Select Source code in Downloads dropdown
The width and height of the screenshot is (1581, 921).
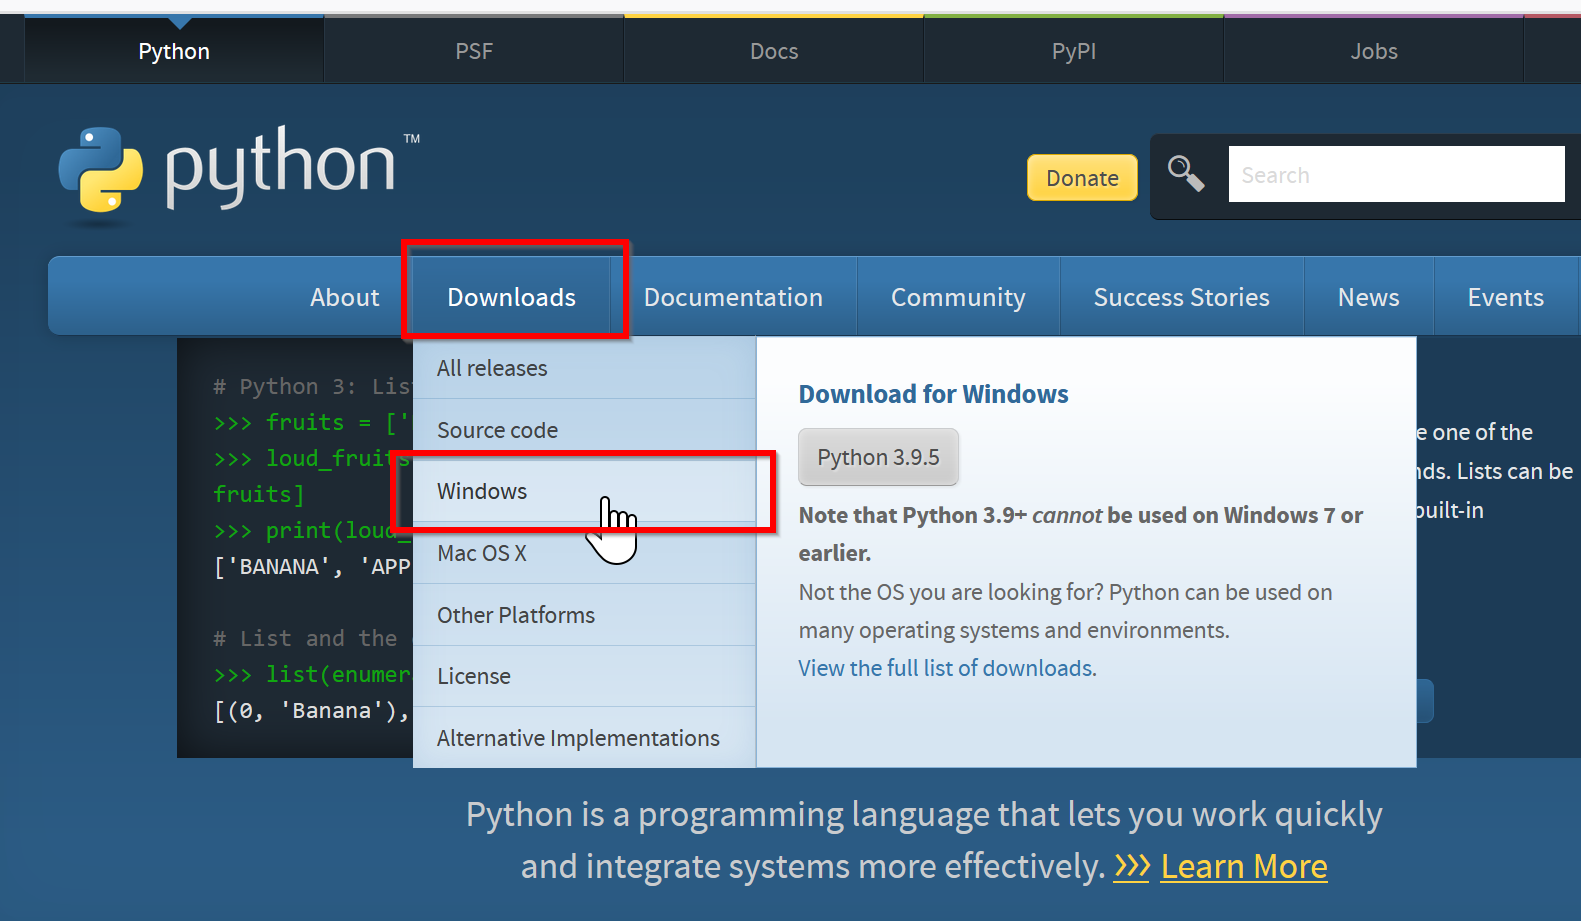click(584, 430)
